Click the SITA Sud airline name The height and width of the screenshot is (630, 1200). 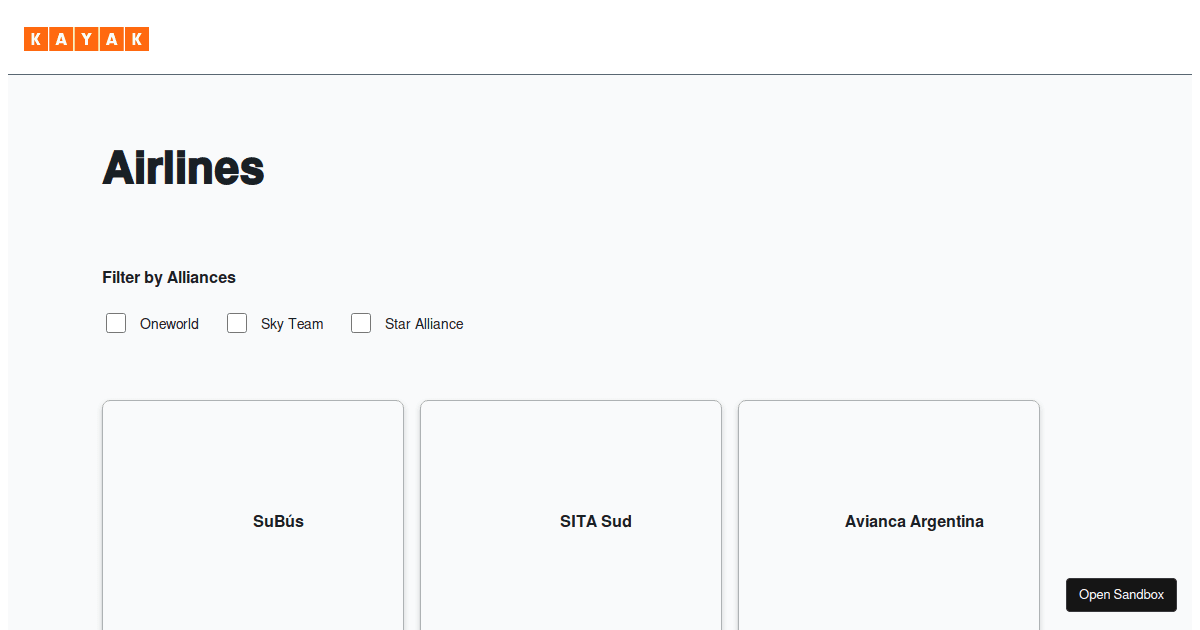(x=596, y=521)
